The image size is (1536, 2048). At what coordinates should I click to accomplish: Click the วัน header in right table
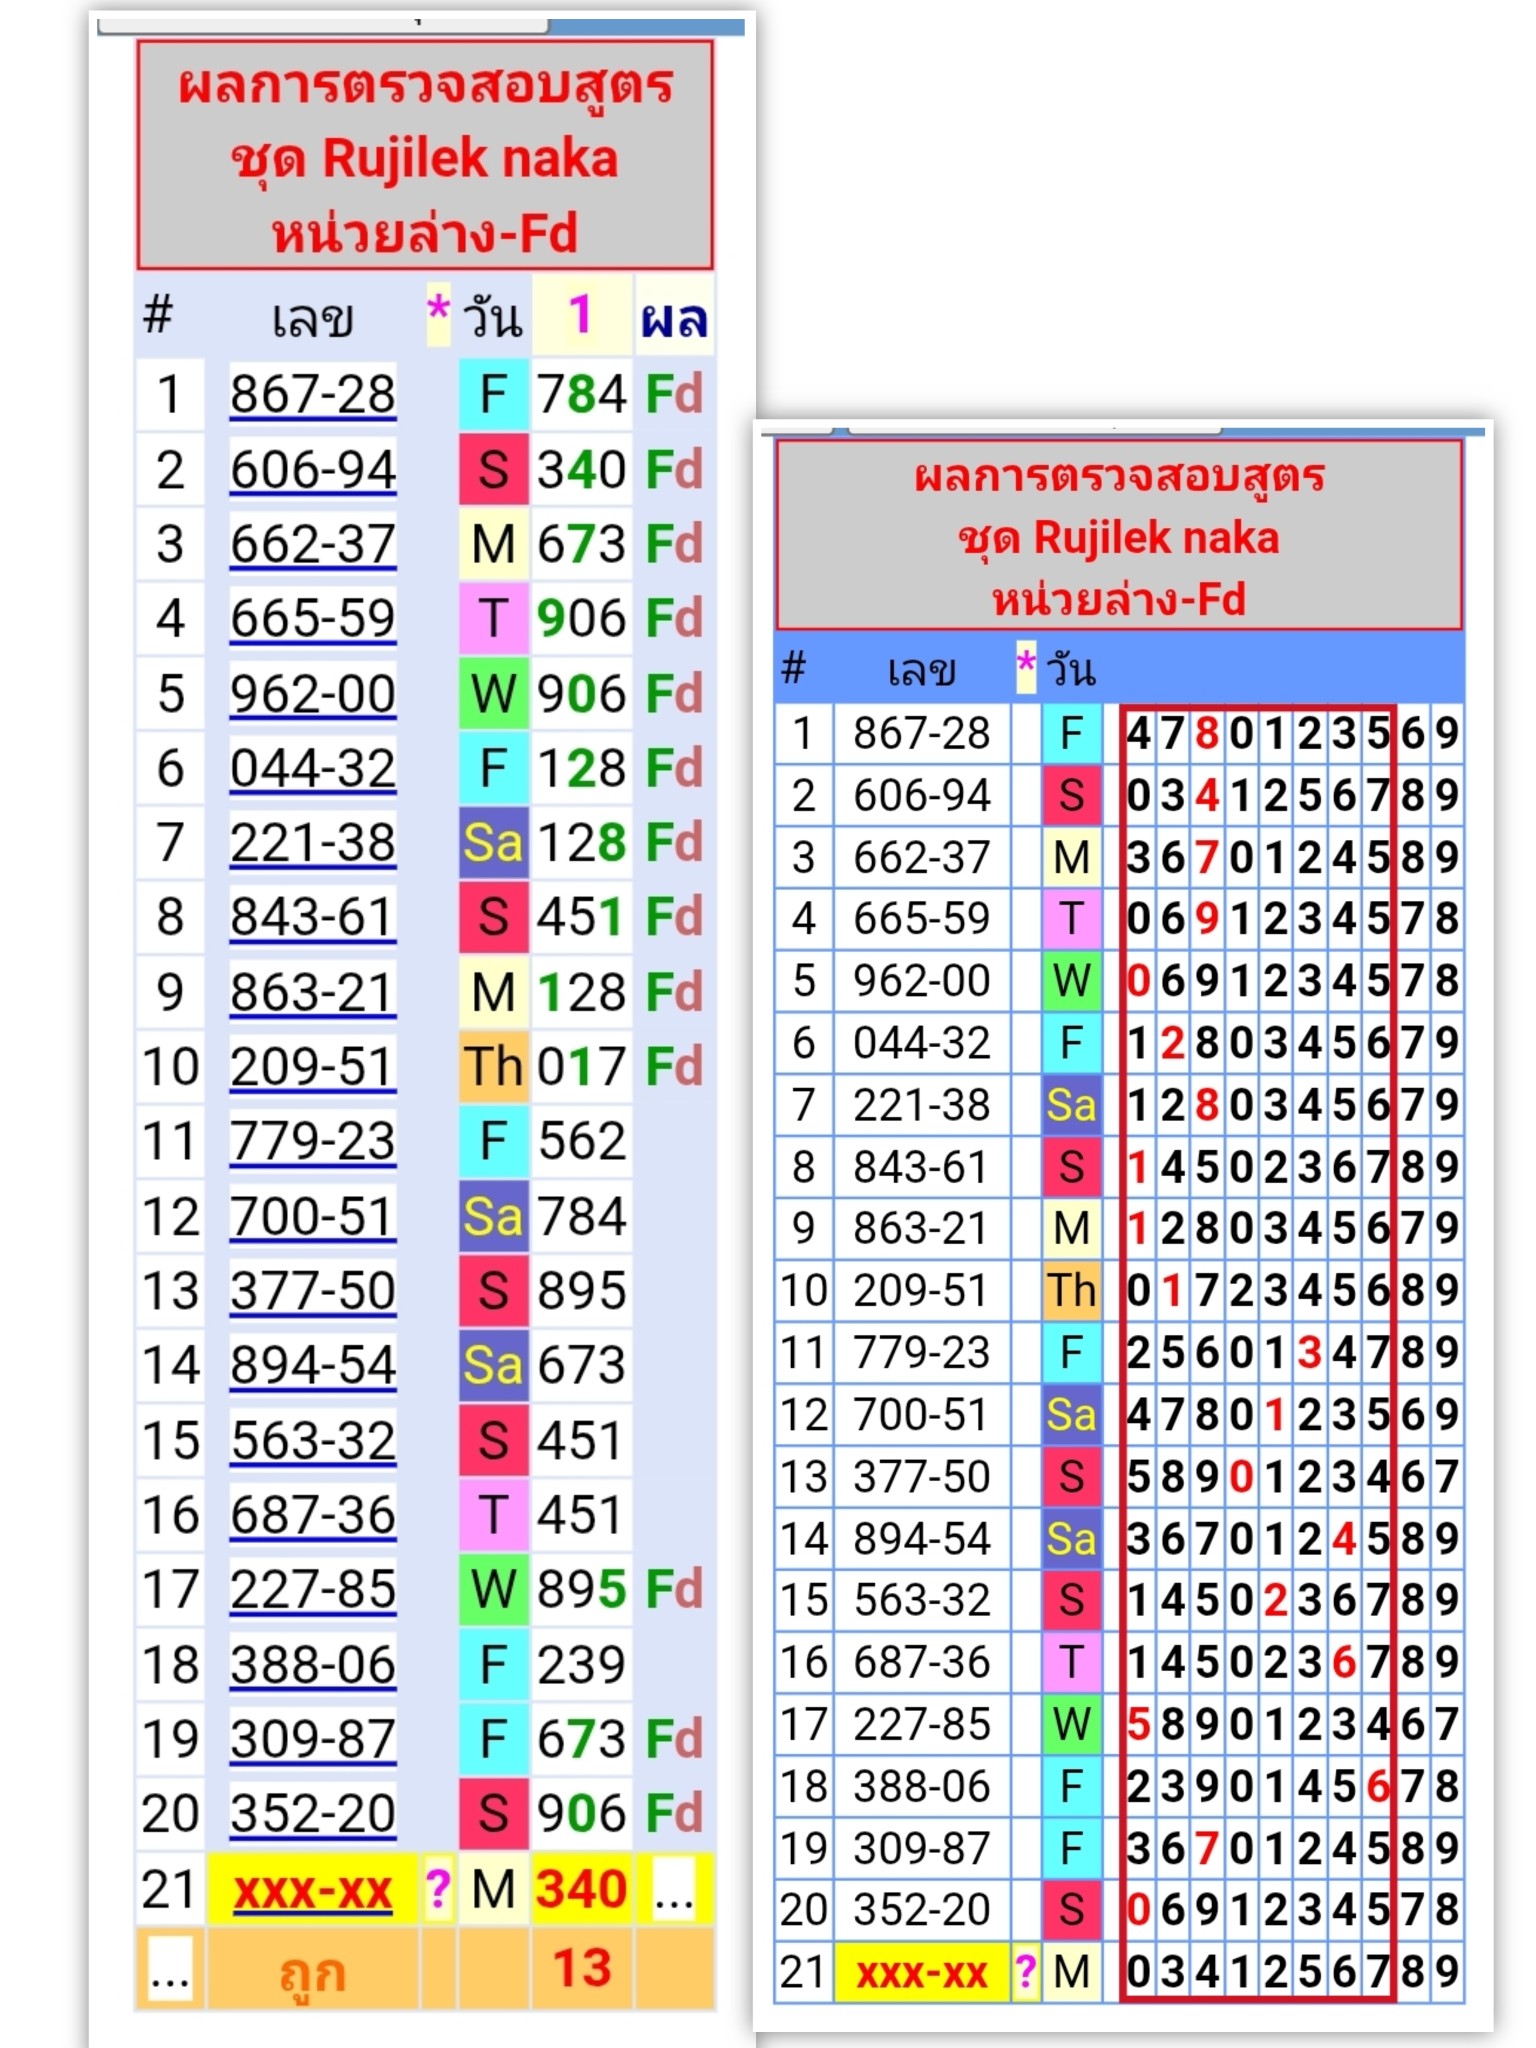(x=1071, y=668)
